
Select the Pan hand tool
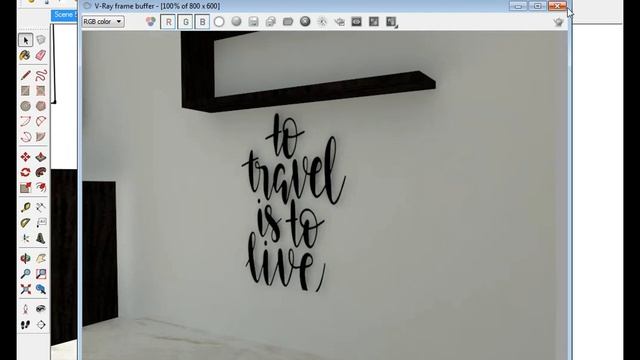pos(41,258)
